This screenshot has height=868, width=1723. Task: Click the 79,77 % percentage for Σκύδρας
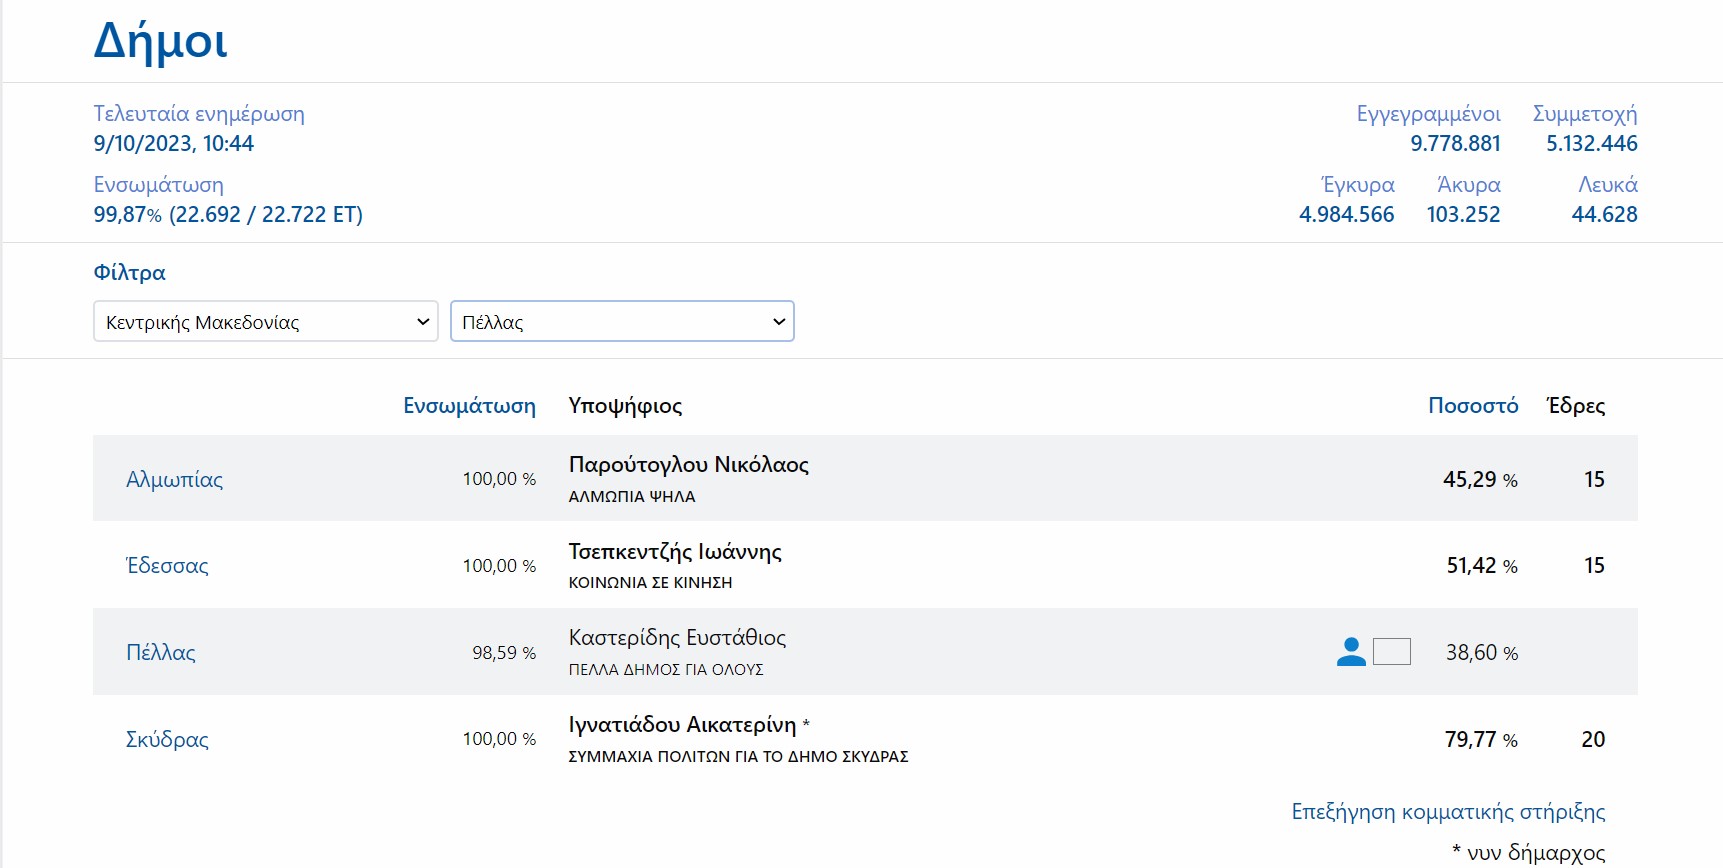[x=1480, y=740]
